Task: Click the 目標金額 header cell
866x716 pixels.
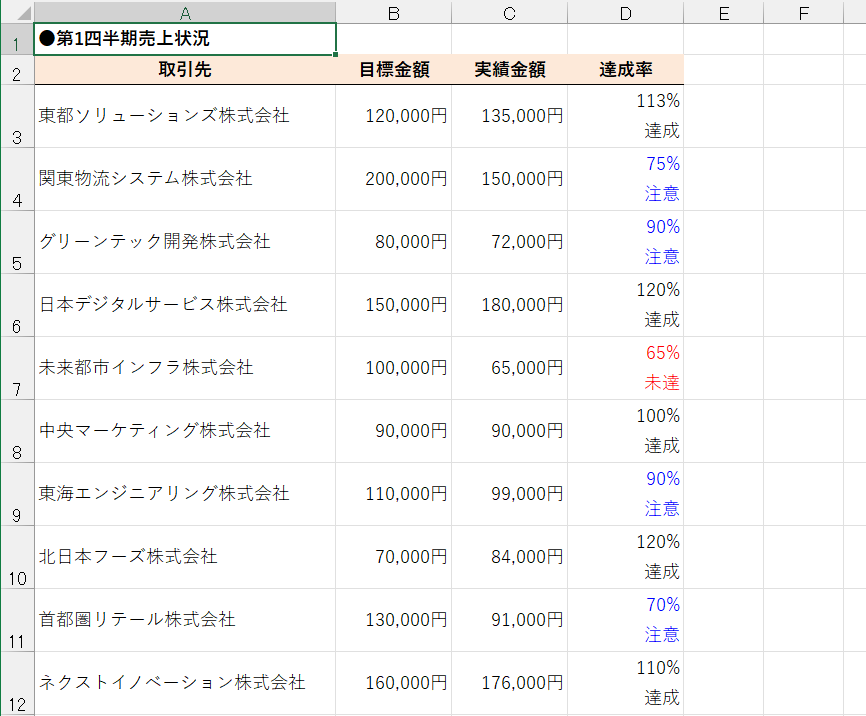Action: tap(393, 70)
